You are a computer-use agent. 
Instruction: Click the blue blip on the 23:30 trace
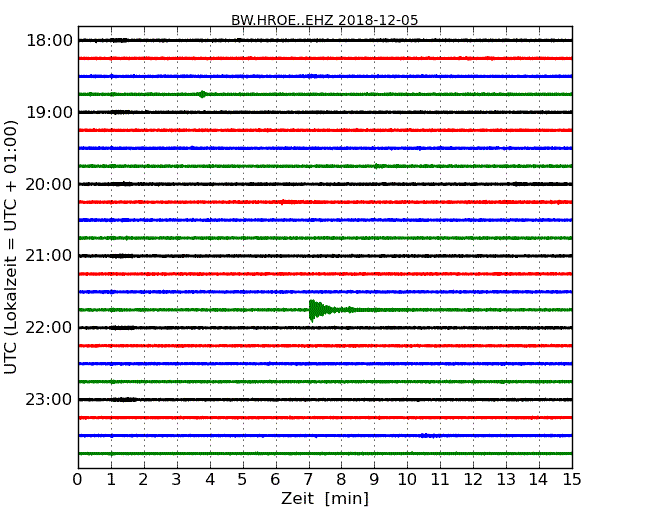pyautogui.click(x=429, y=435)
